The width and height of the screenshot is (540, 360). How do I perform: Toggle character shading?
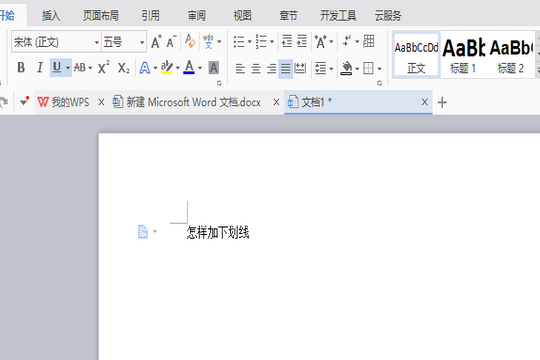[x=214, y=68]
